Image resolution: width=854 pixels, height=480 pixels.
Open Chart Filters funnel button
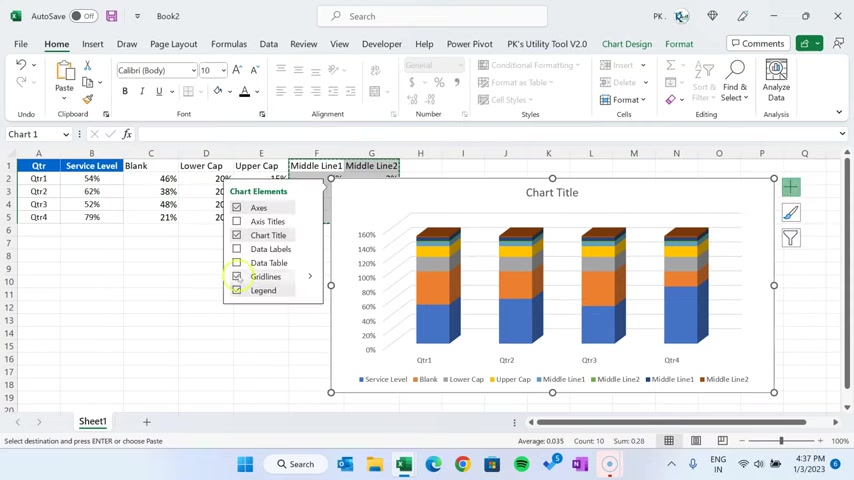(791, 238)
